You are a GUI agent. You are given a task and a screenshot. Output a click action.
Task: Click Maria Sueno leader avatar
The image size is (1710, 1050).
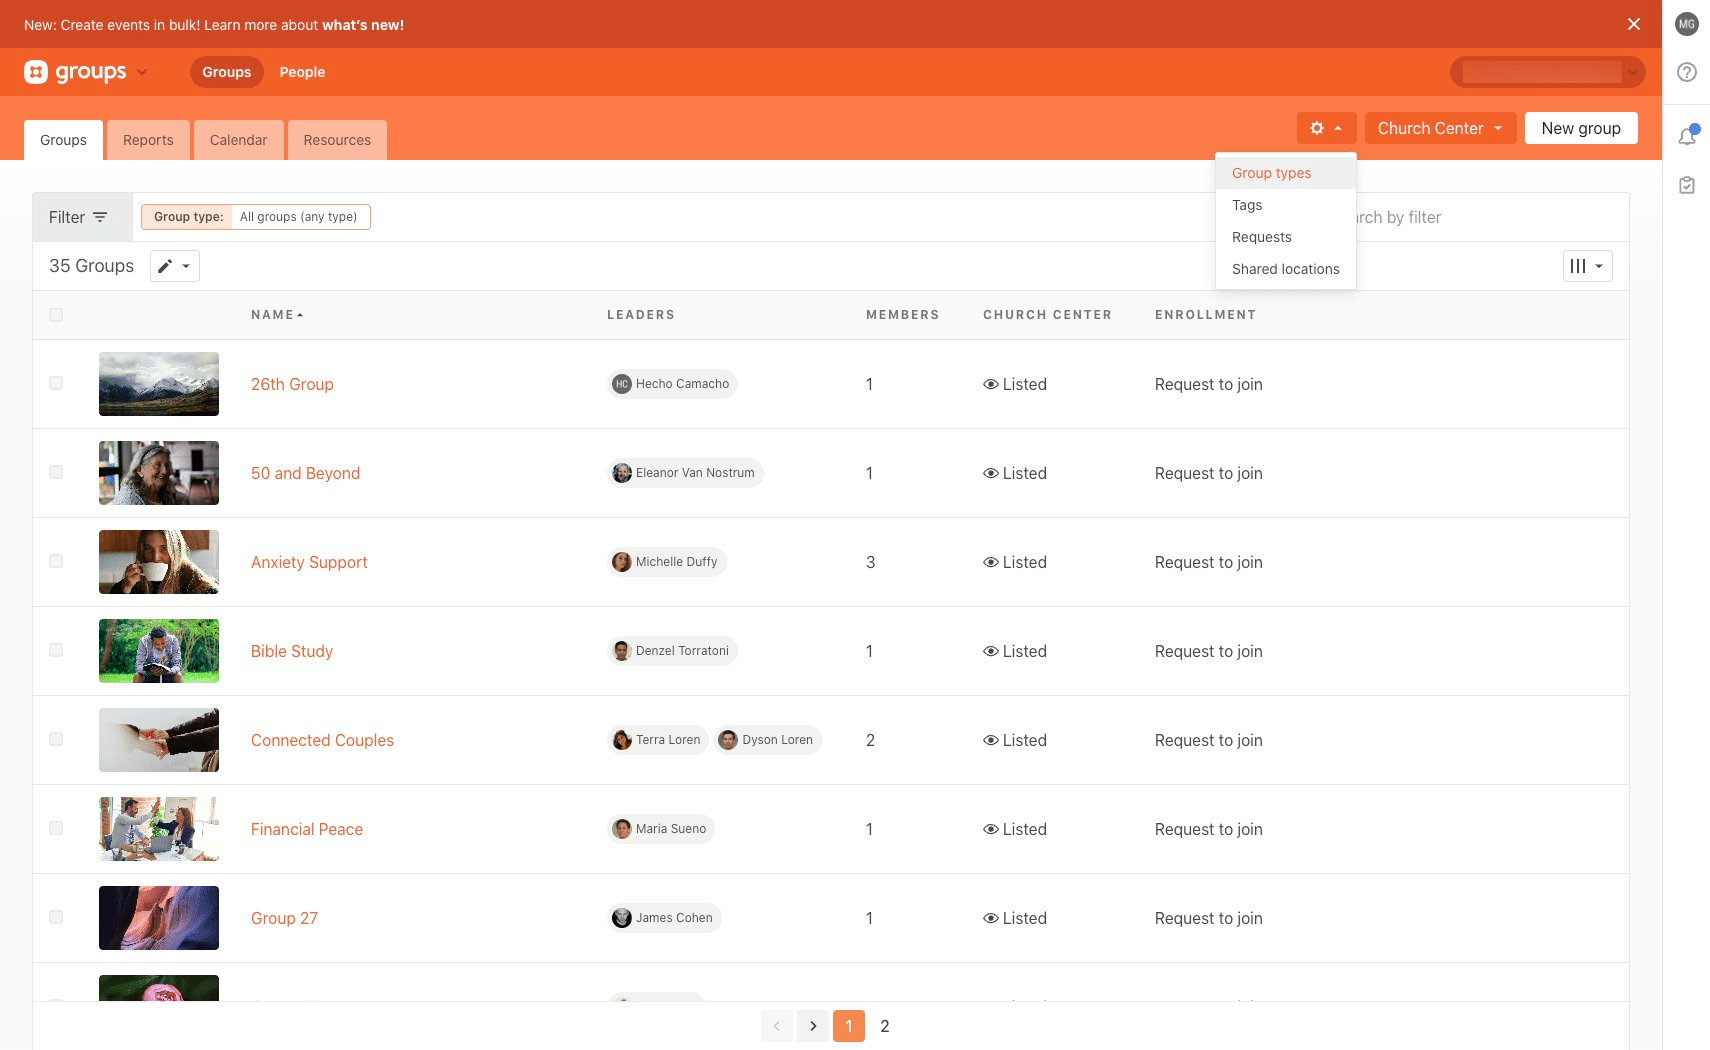click(x=622, y=829)
